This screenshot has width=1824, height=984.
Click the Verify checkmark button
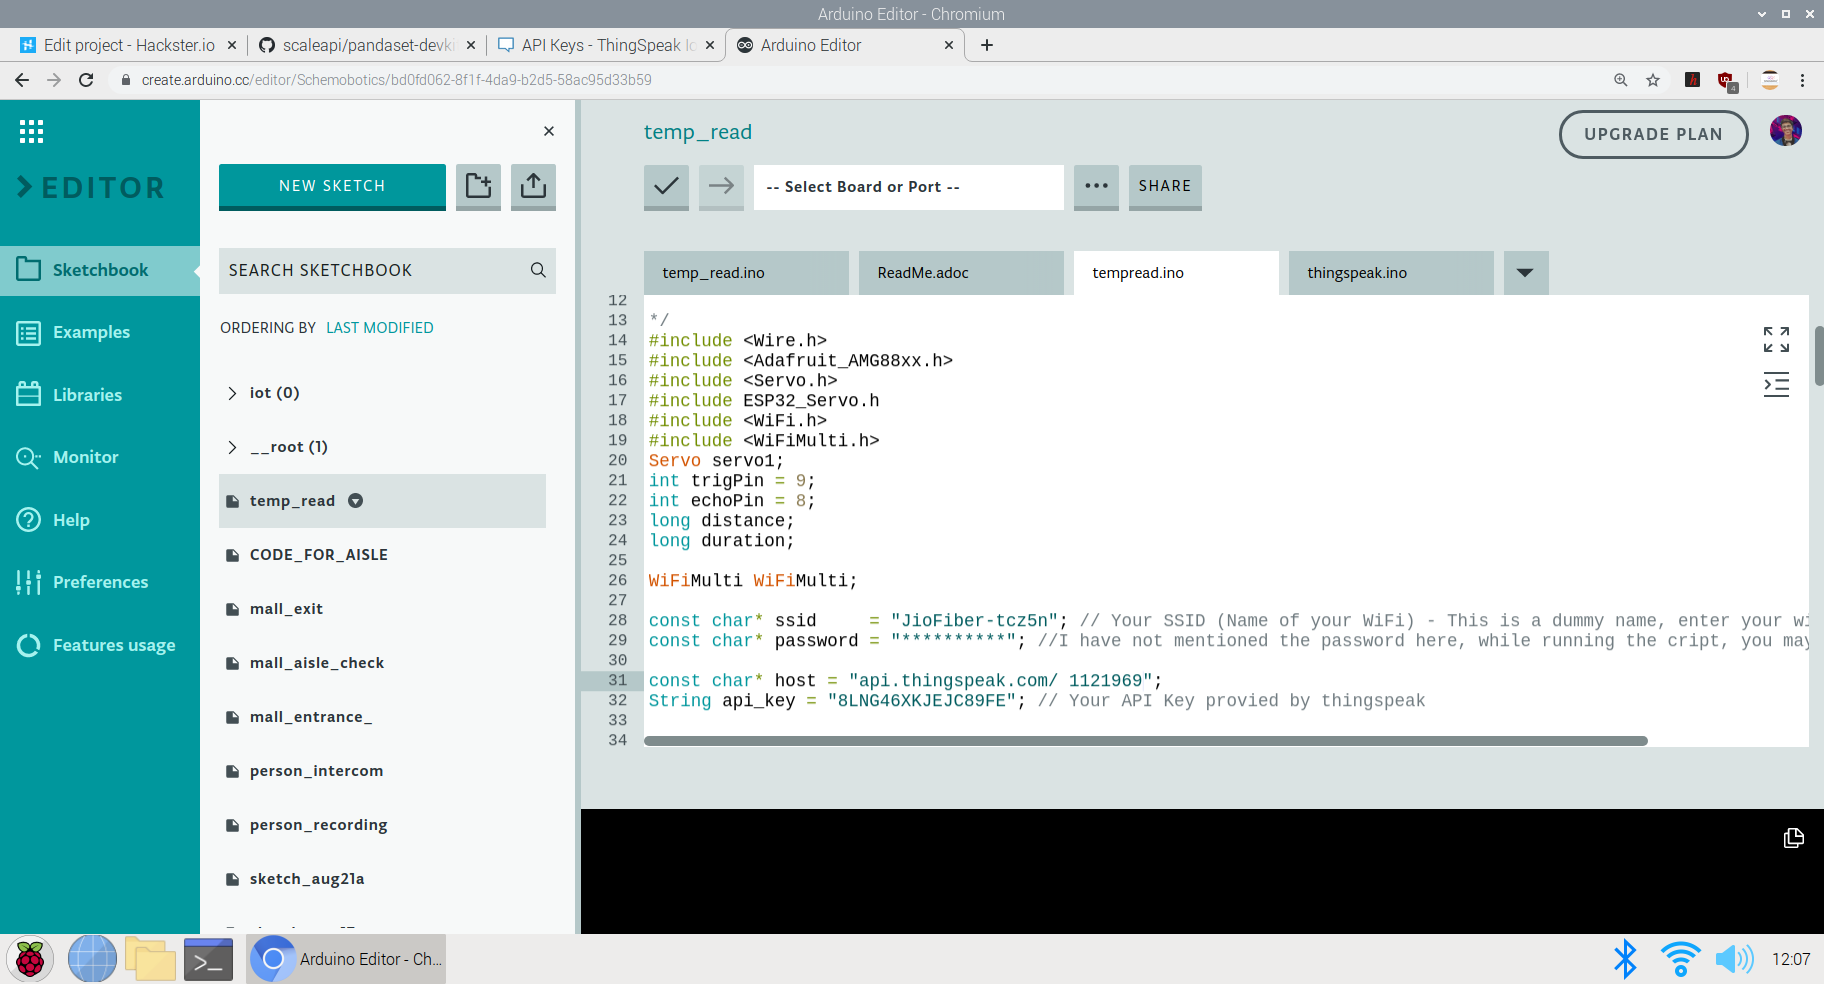pos(666,186)
